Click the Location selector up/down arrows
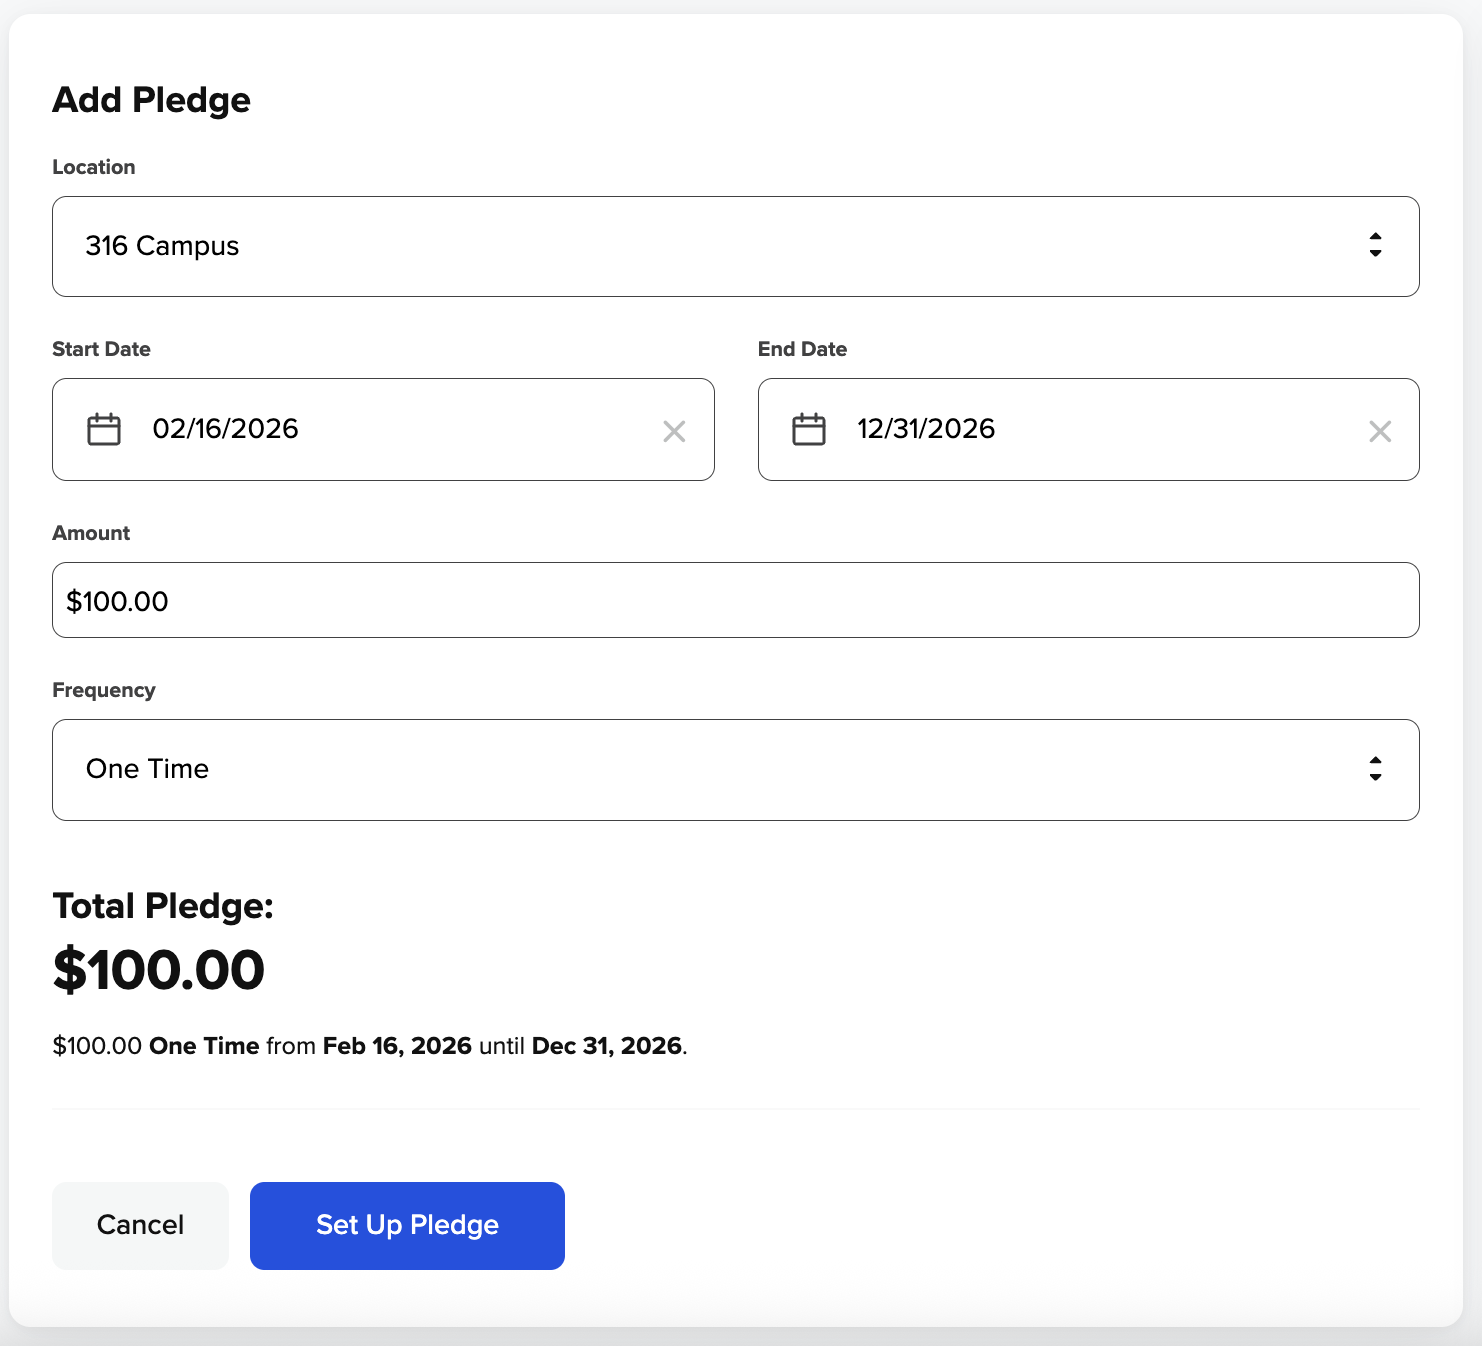 (x=1375, y=245)
